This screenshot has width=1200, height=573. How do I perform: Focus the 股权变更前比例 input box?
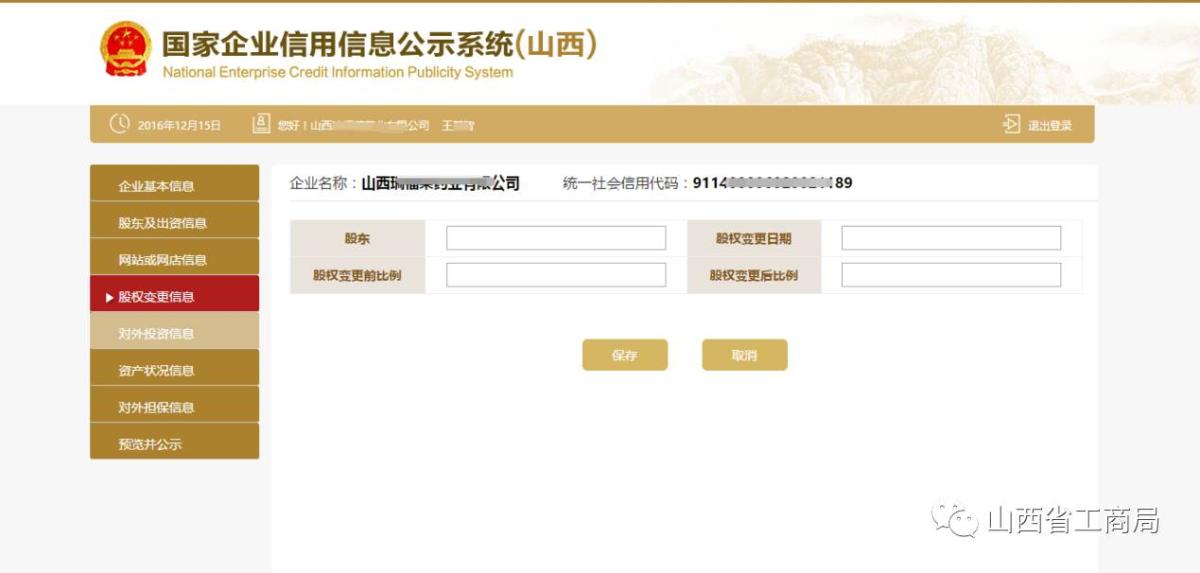pyautogui.click(x=555, y=275)
